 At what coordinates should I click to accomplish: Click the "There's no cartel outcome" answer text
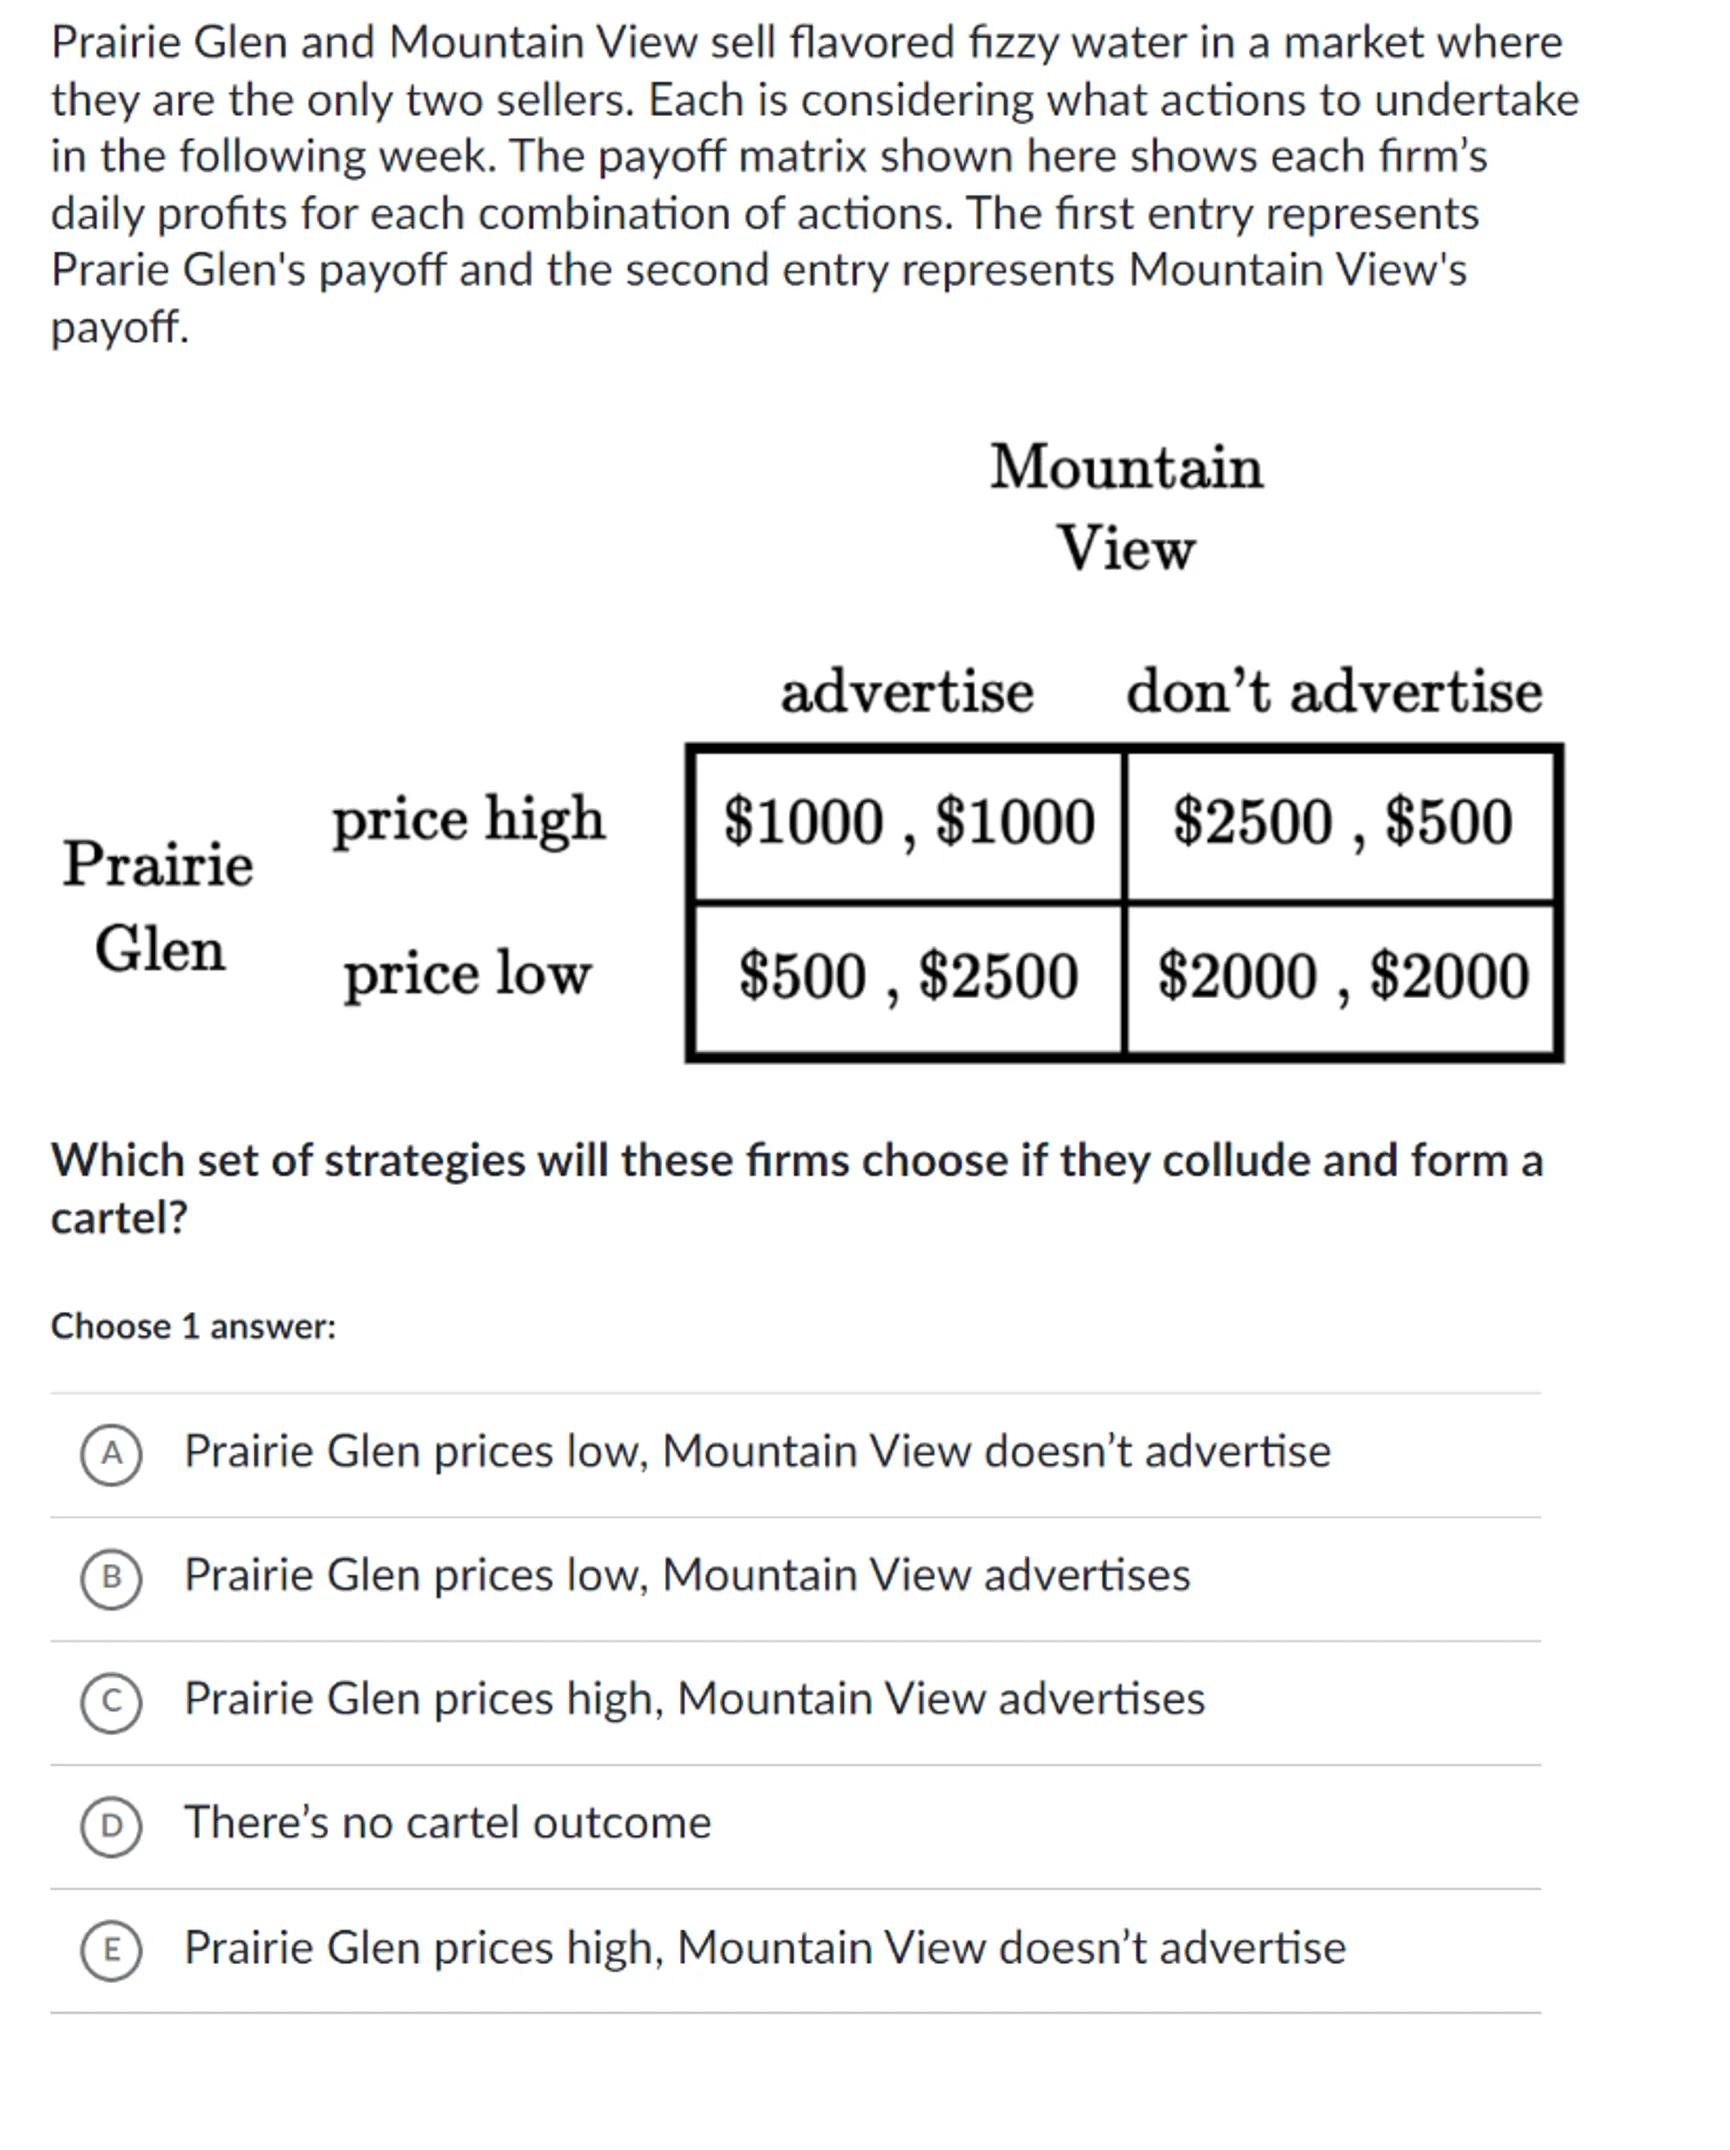pos(447,1823)
